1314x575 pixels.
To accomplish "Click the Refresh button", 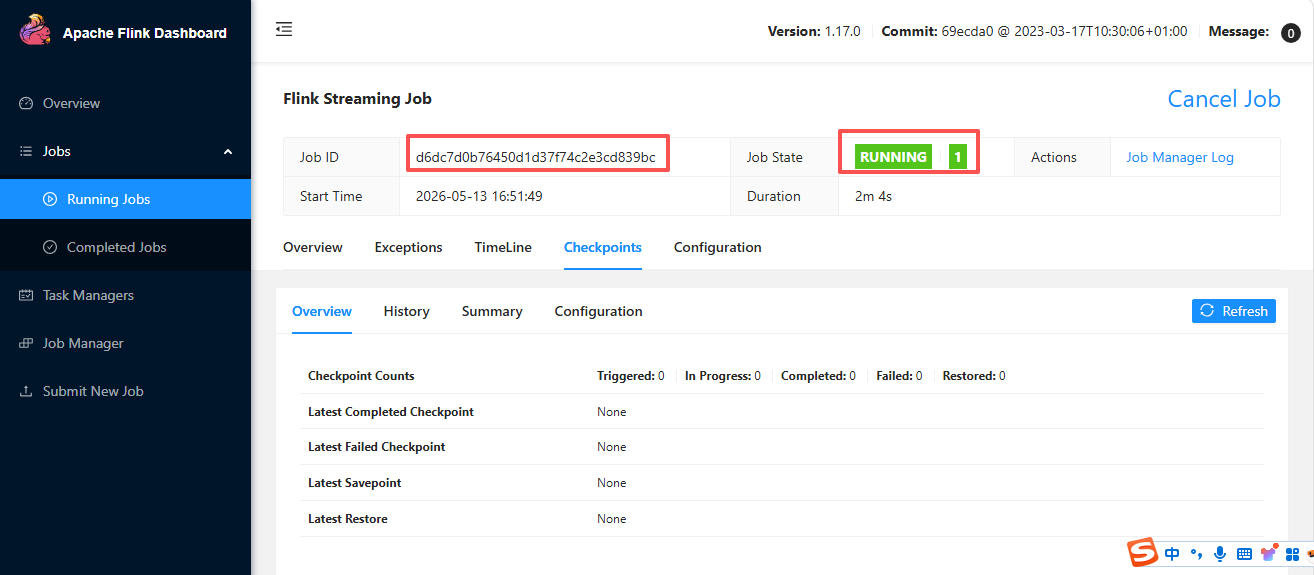I will point(1234,311).
